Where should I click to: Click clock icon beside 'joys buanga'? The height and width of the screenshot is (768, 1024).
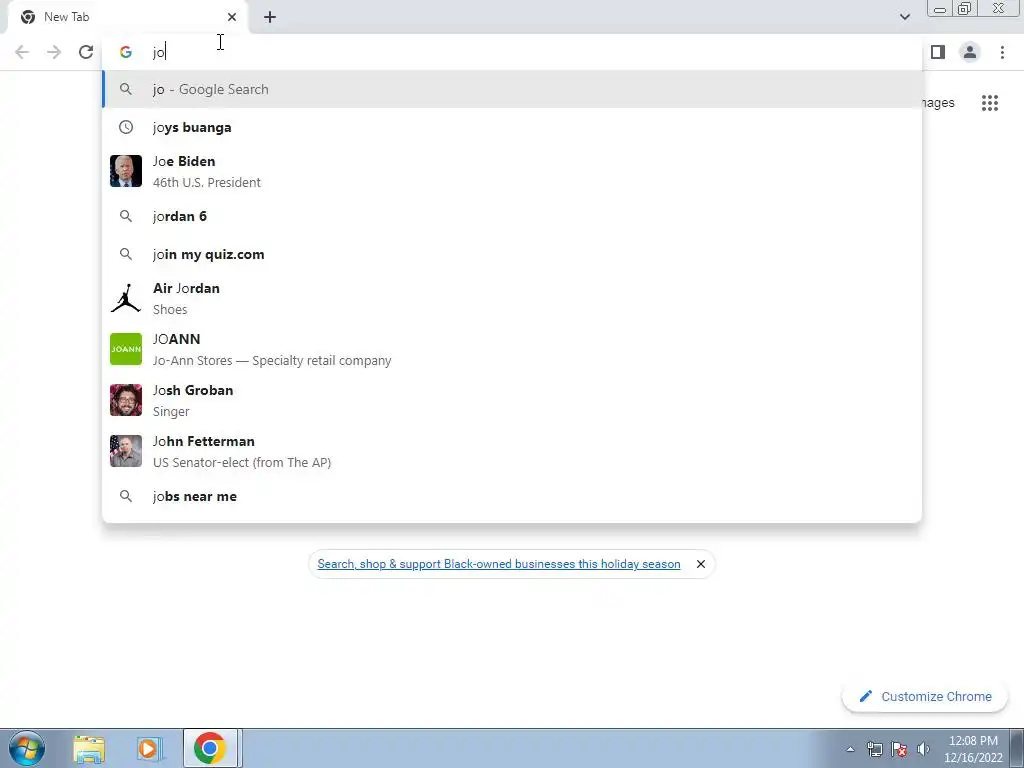pyautogui.click(x=126, y=127)
